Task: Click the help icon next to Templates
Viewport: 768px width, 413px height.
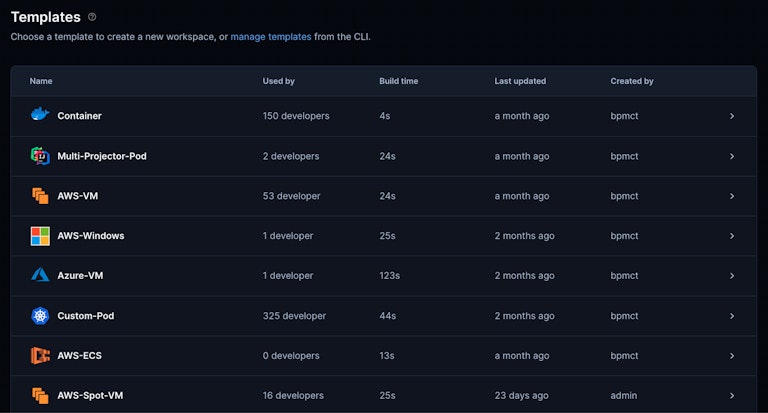Action: [92, 17]
